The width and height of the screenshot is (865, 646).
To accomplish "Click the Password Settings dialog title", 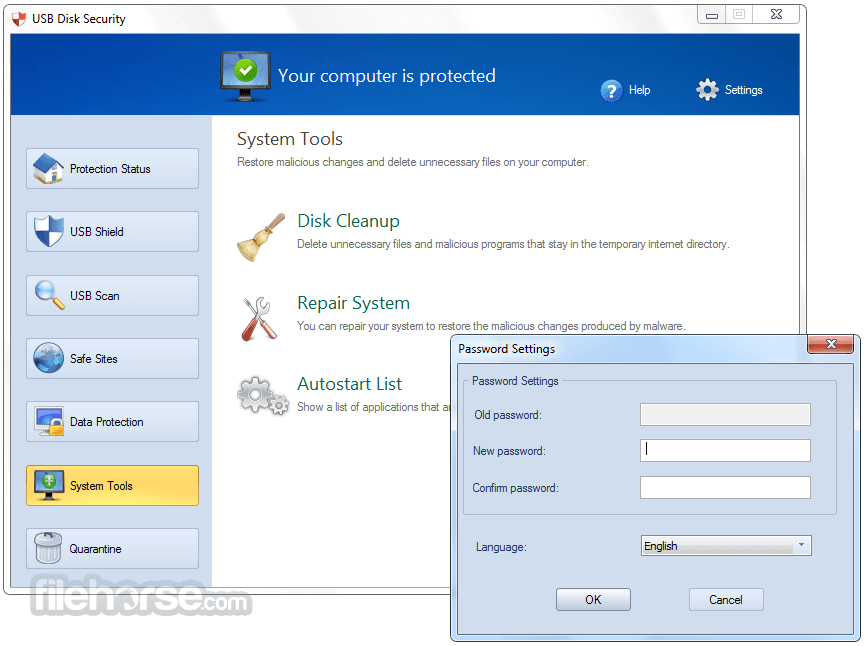I will coord(506,349).
